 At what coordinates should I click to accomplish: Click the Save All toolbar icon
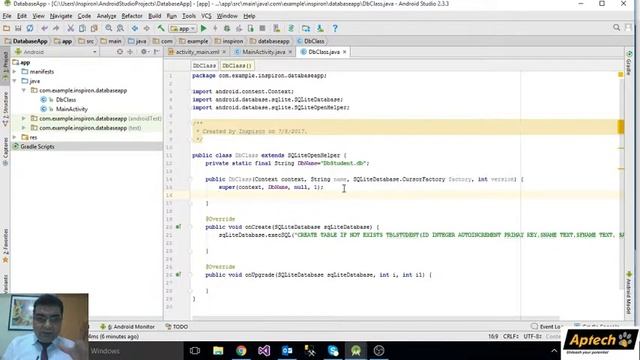[18, 28]
